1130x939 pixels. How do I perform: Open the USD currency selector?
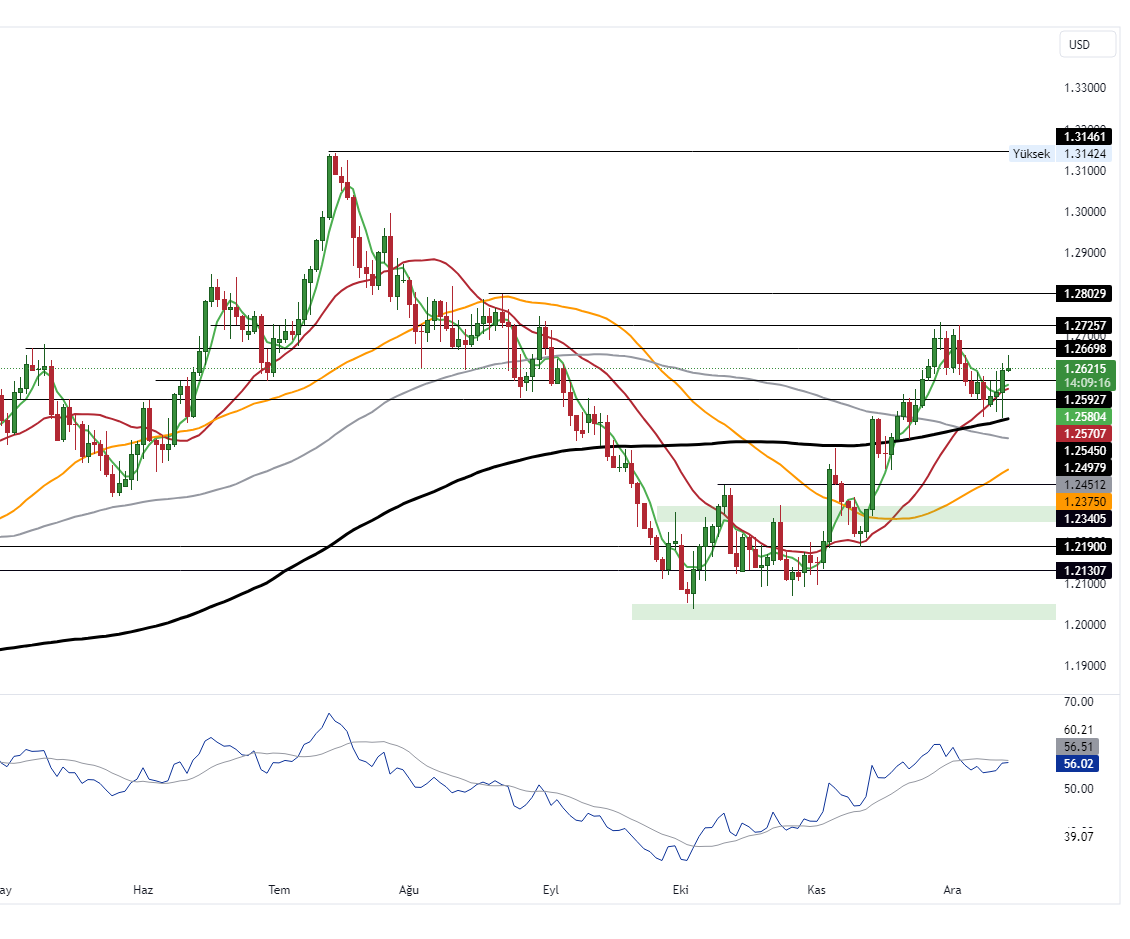[x=1087, y=44]
